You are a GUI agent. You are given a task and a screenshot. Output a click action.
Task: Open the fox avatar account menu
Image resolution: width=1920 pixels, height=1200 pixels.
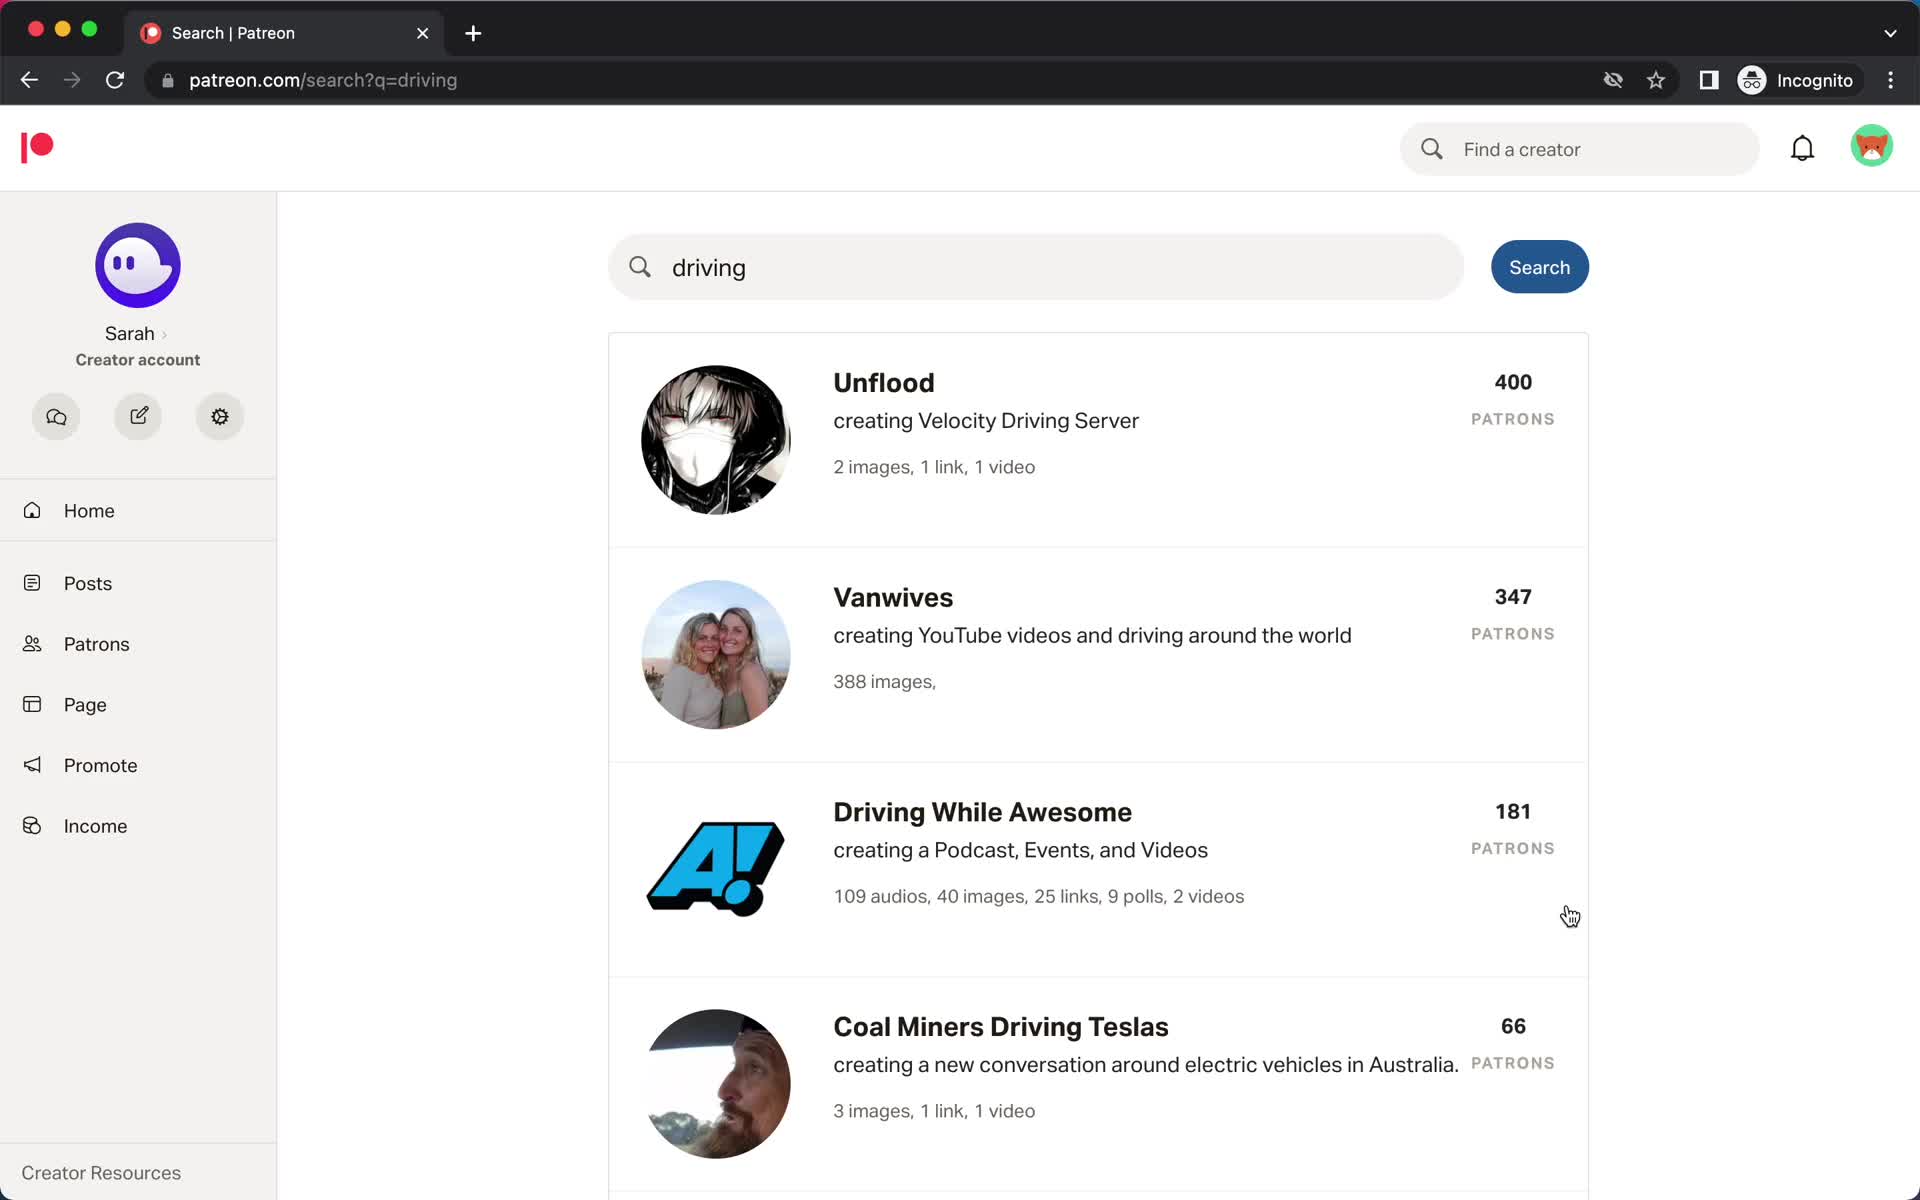click(1871, 146)
